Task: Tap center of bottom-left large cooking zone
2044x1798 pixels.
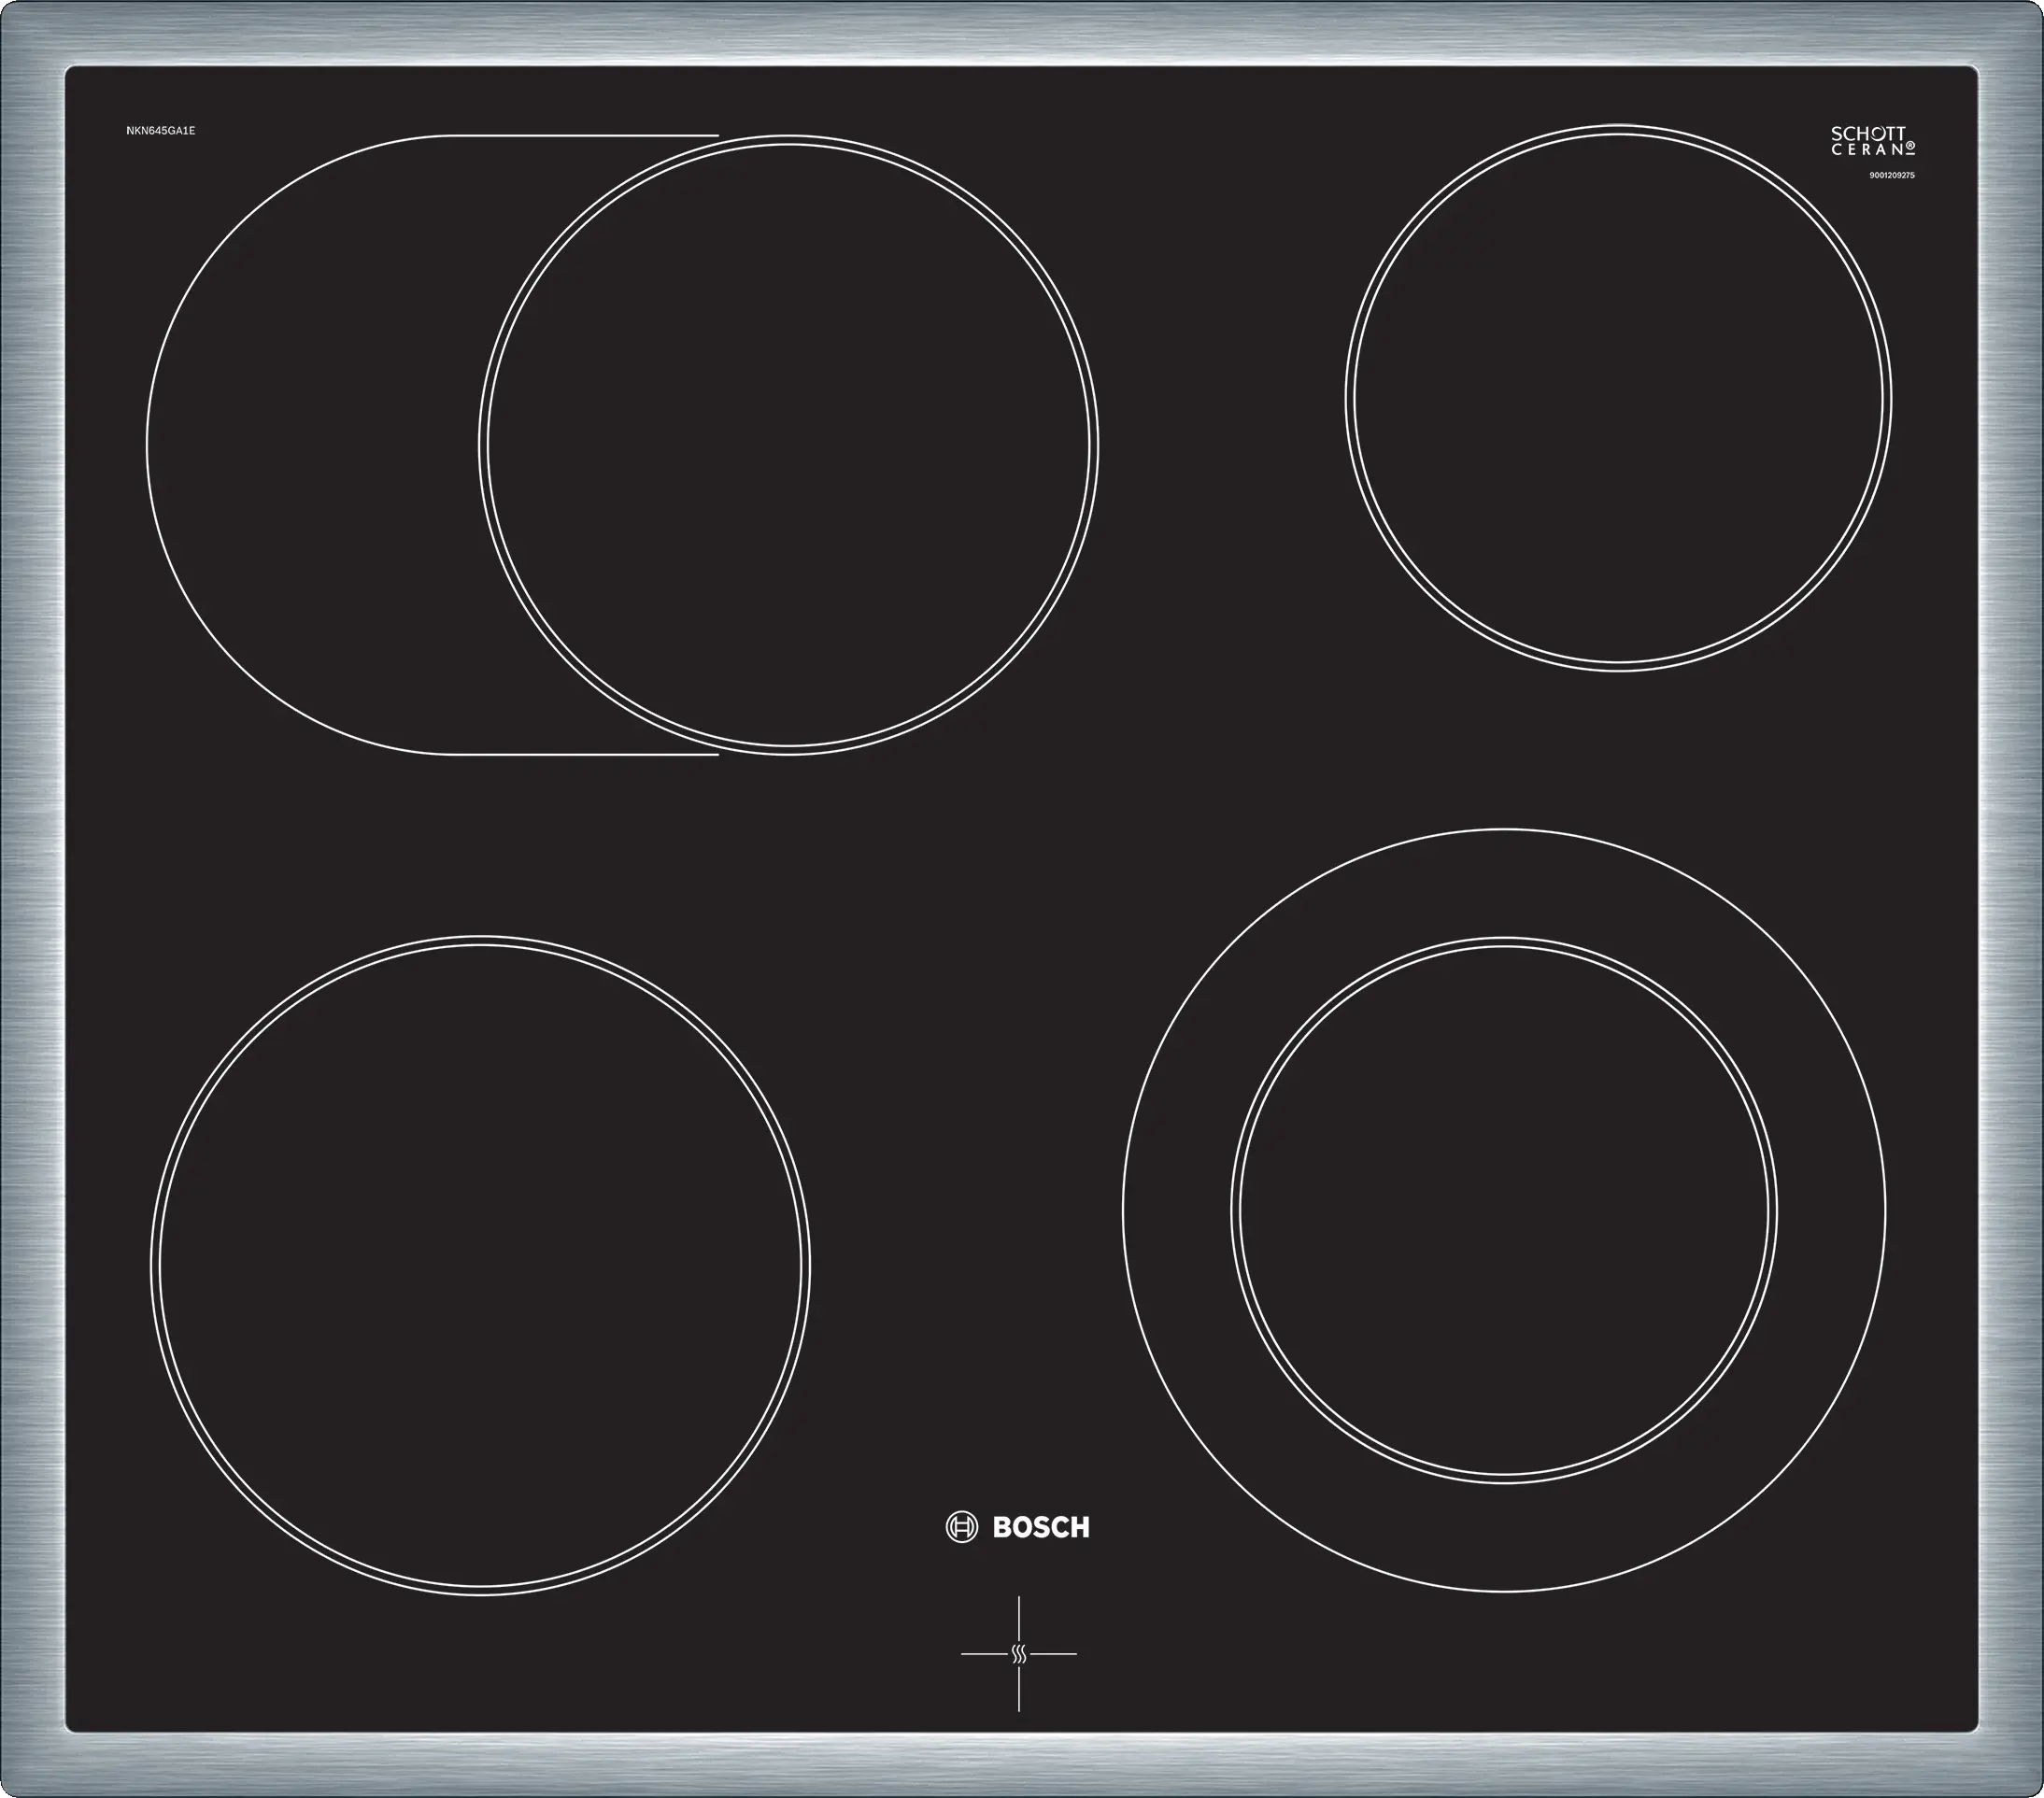Action: click(480, 1265)
